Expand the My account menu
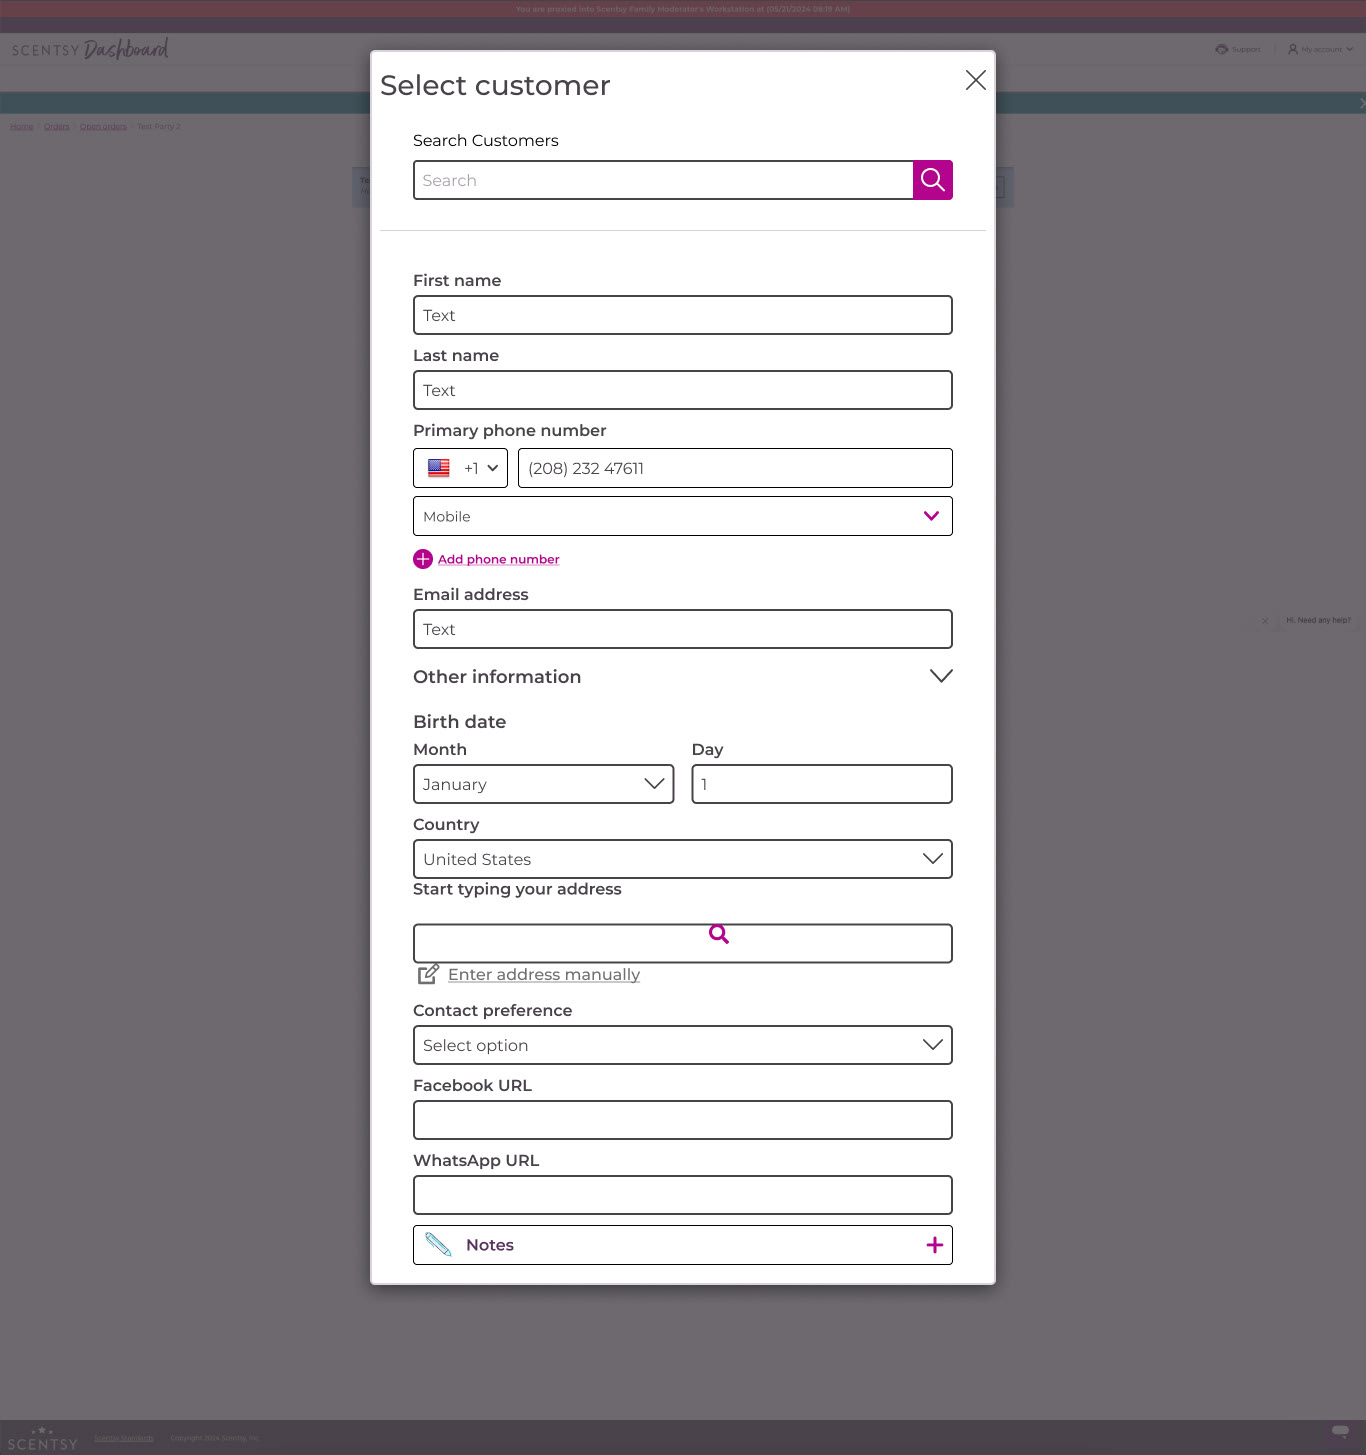The width and height of the screenshot is (1366, 1455). click(x=1349, y=49)
